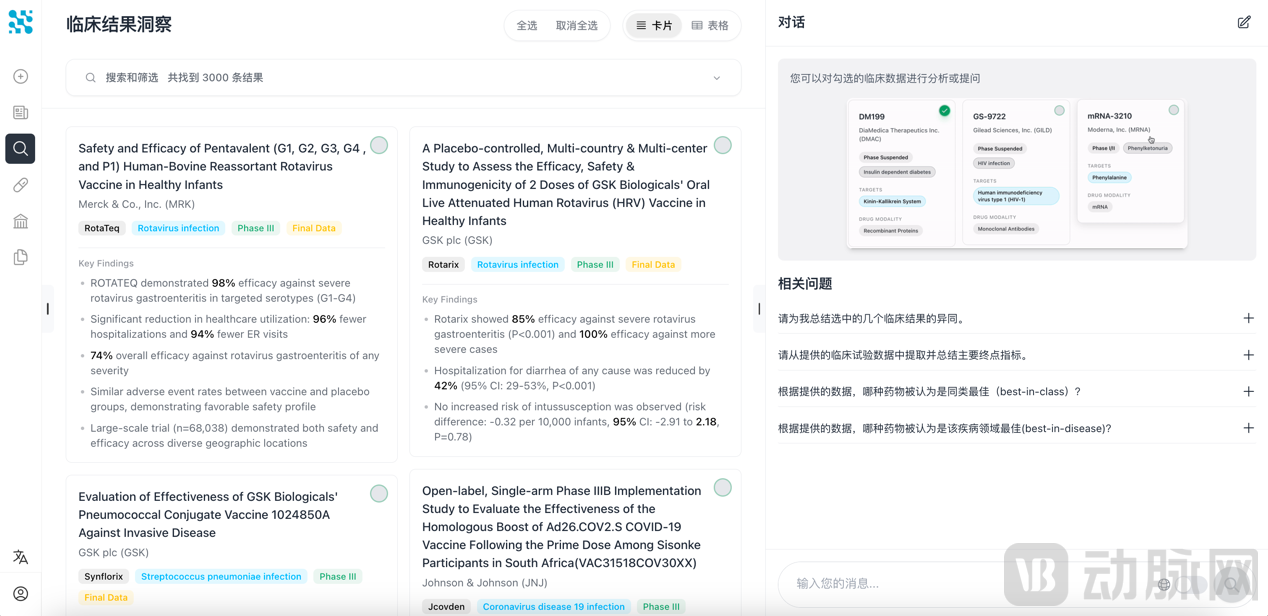Switch to 表格 table view tab

[710, 26]
